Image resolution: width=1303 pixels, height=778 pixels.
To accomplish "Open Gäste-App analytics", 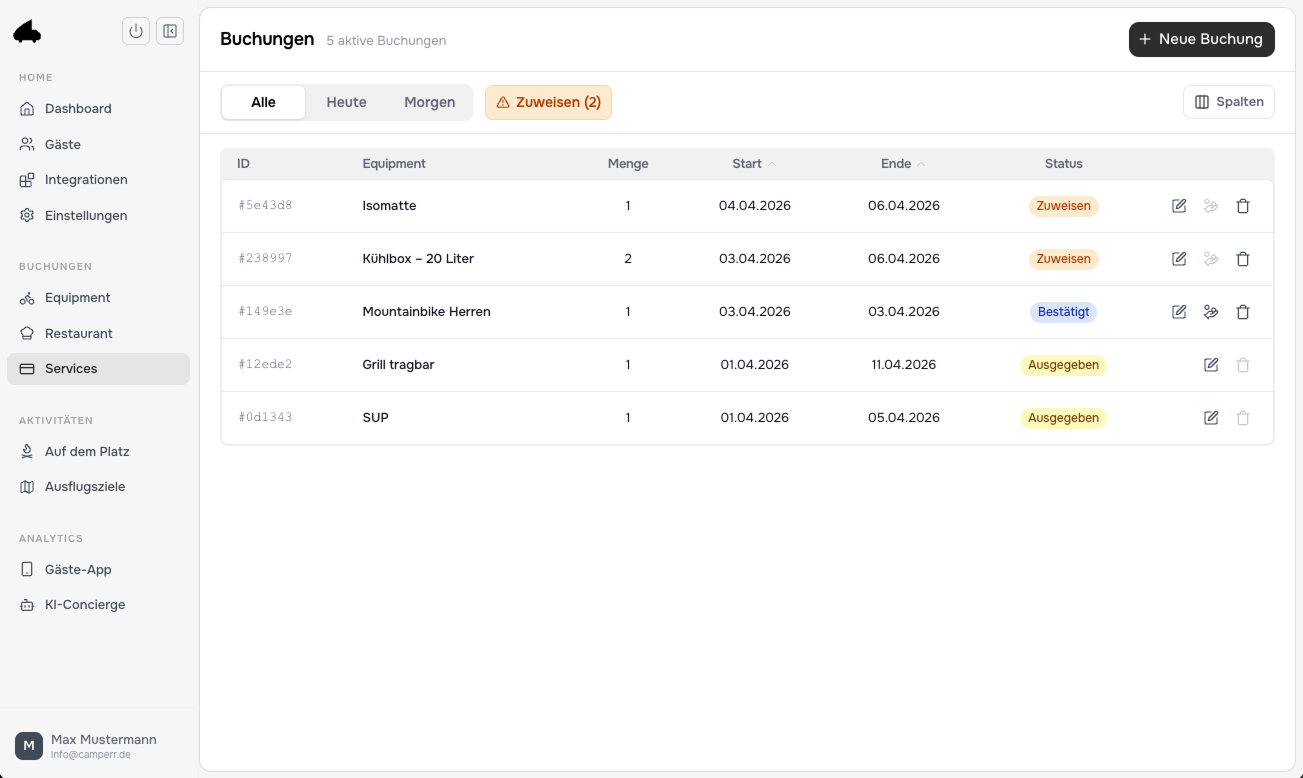I will 98,569.
